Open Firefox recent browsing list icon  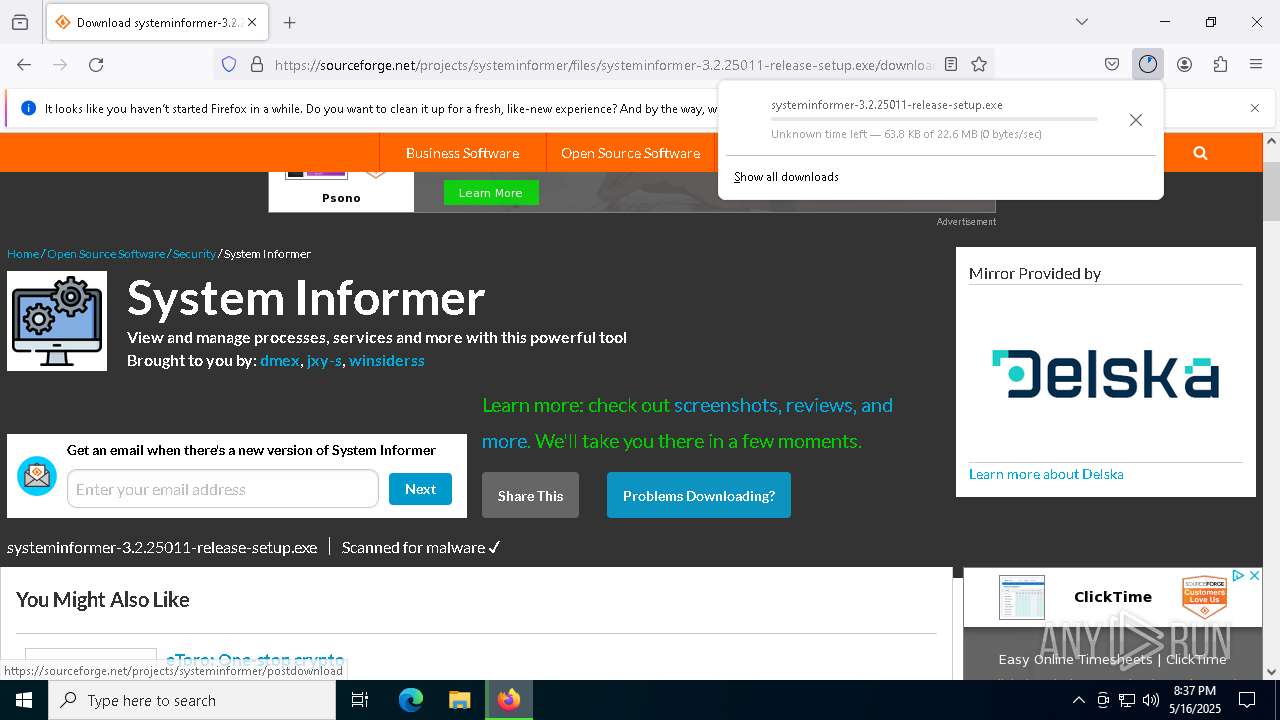coord(20,22)
